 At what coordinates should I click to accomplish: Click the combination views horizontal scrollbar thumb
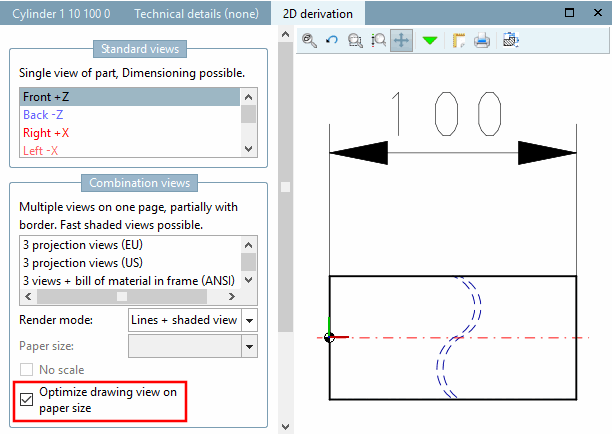click(122, 297)
